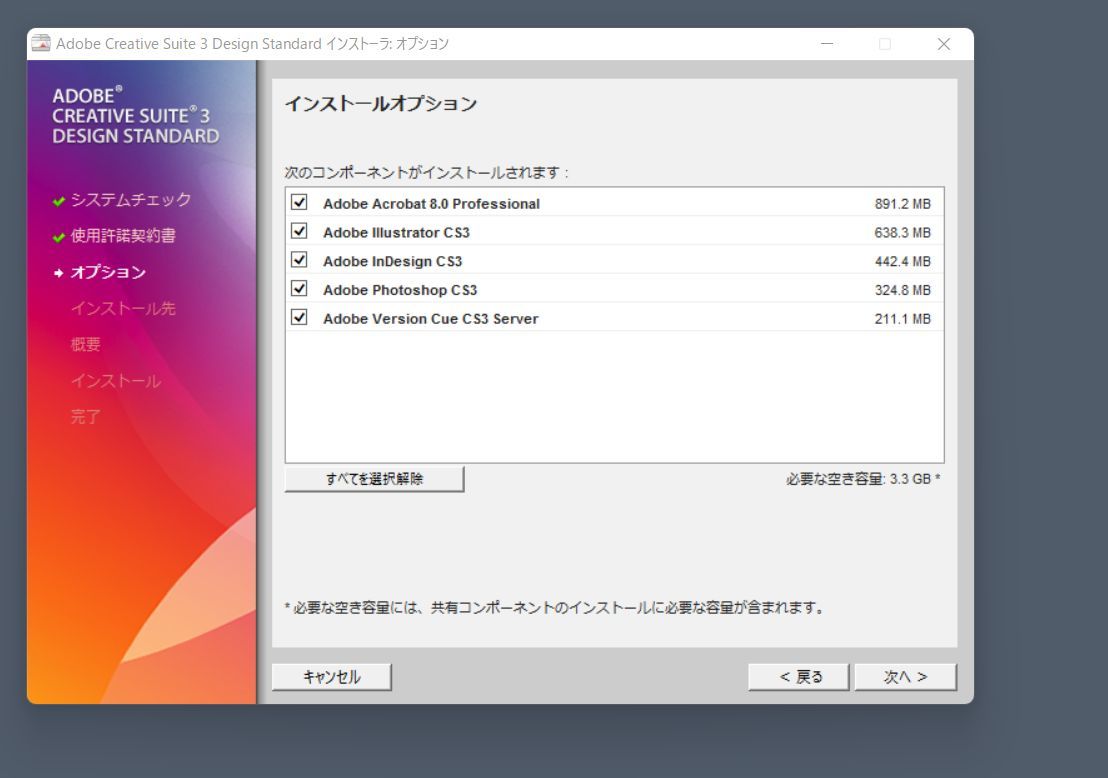Click the 891.2 MB size value
This screenshot has height=778, width=1108.
902,204
